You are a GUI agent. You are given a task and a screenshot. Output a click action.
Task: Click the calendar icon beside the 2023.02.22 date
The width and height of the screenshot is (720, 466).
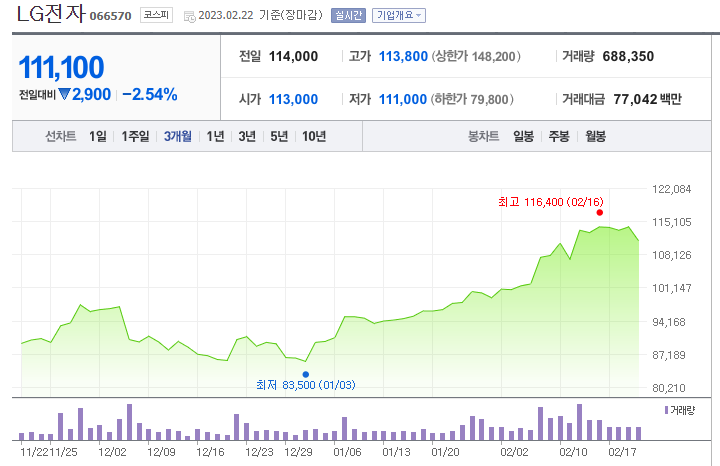coord(189,17)
